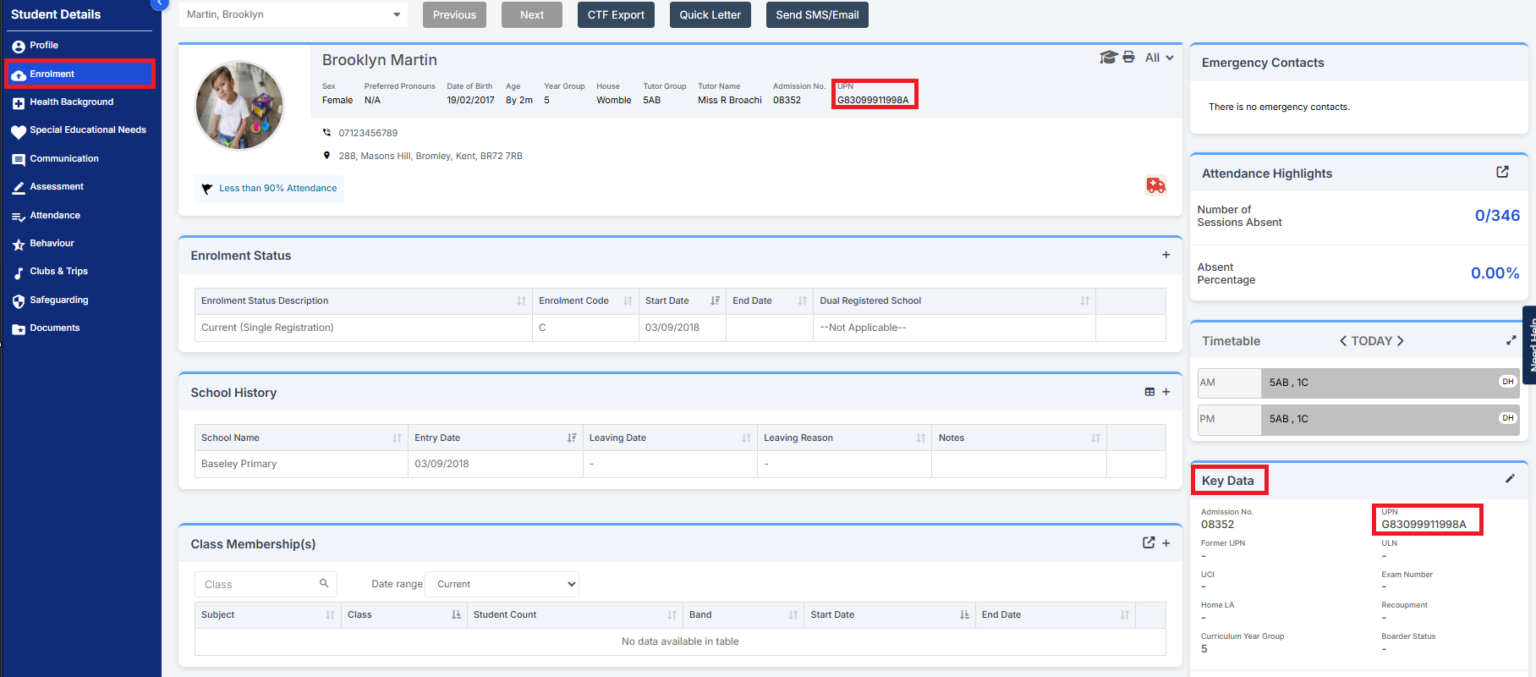The image size is (1536, 677).
Task: Open Special Educational Needs in sidebar
Action: point(87,130)
